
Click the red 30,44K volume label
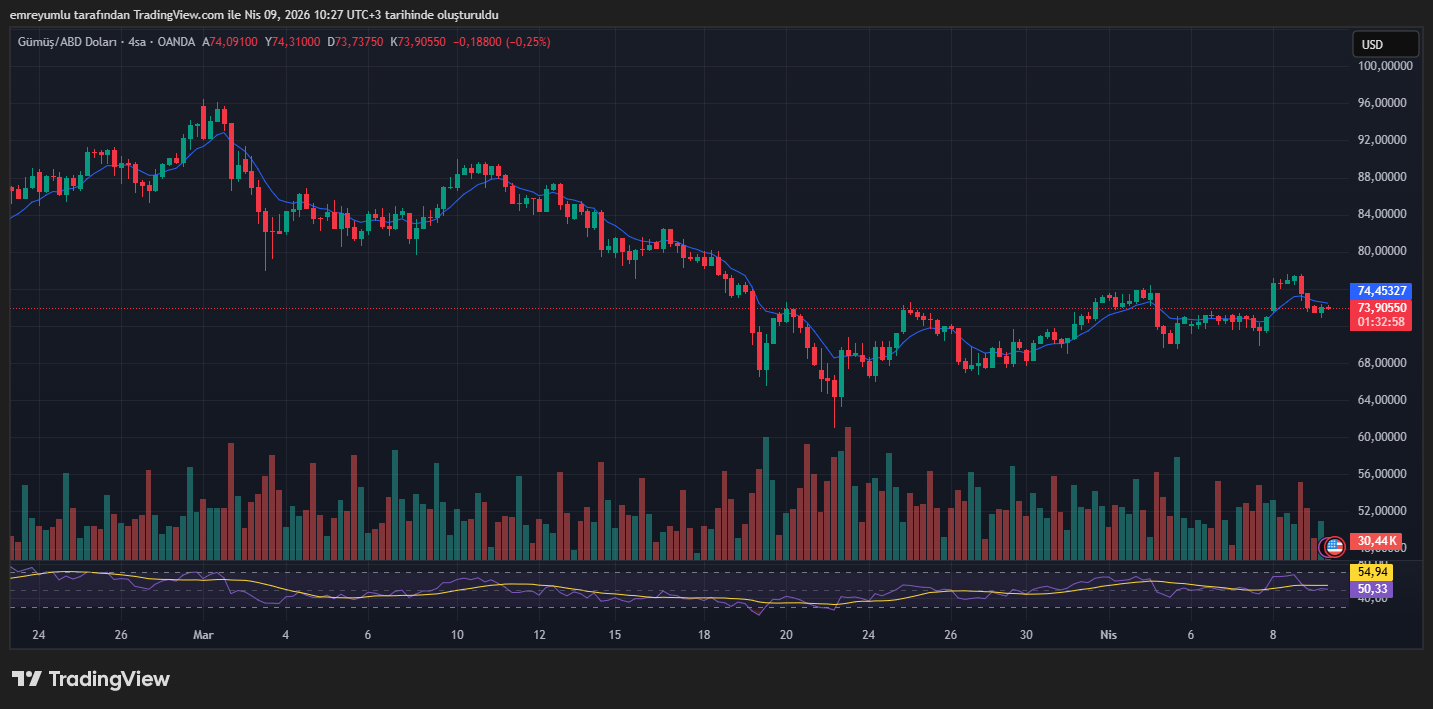tap(1379, 541)
